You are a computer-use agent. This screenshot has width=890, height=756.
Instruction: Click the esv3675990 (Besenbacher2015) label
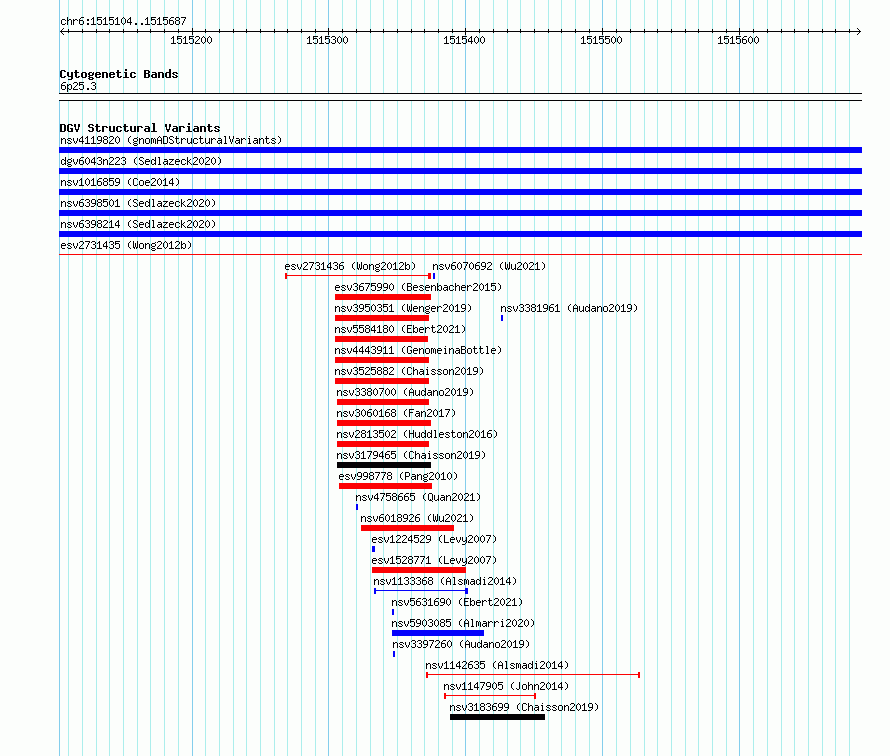point(418,287)
